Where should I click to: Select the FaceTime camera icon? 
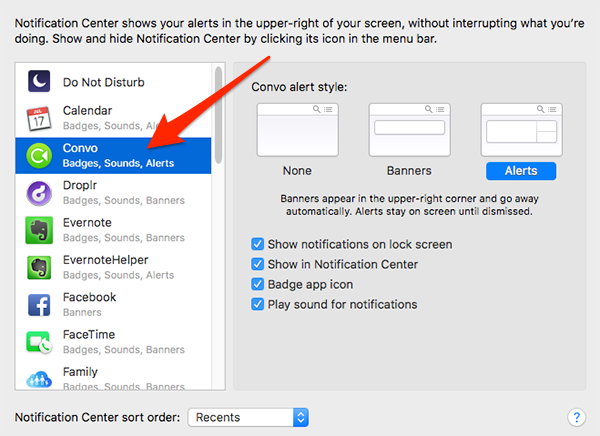pyautogui.click(x=39, y=342)
